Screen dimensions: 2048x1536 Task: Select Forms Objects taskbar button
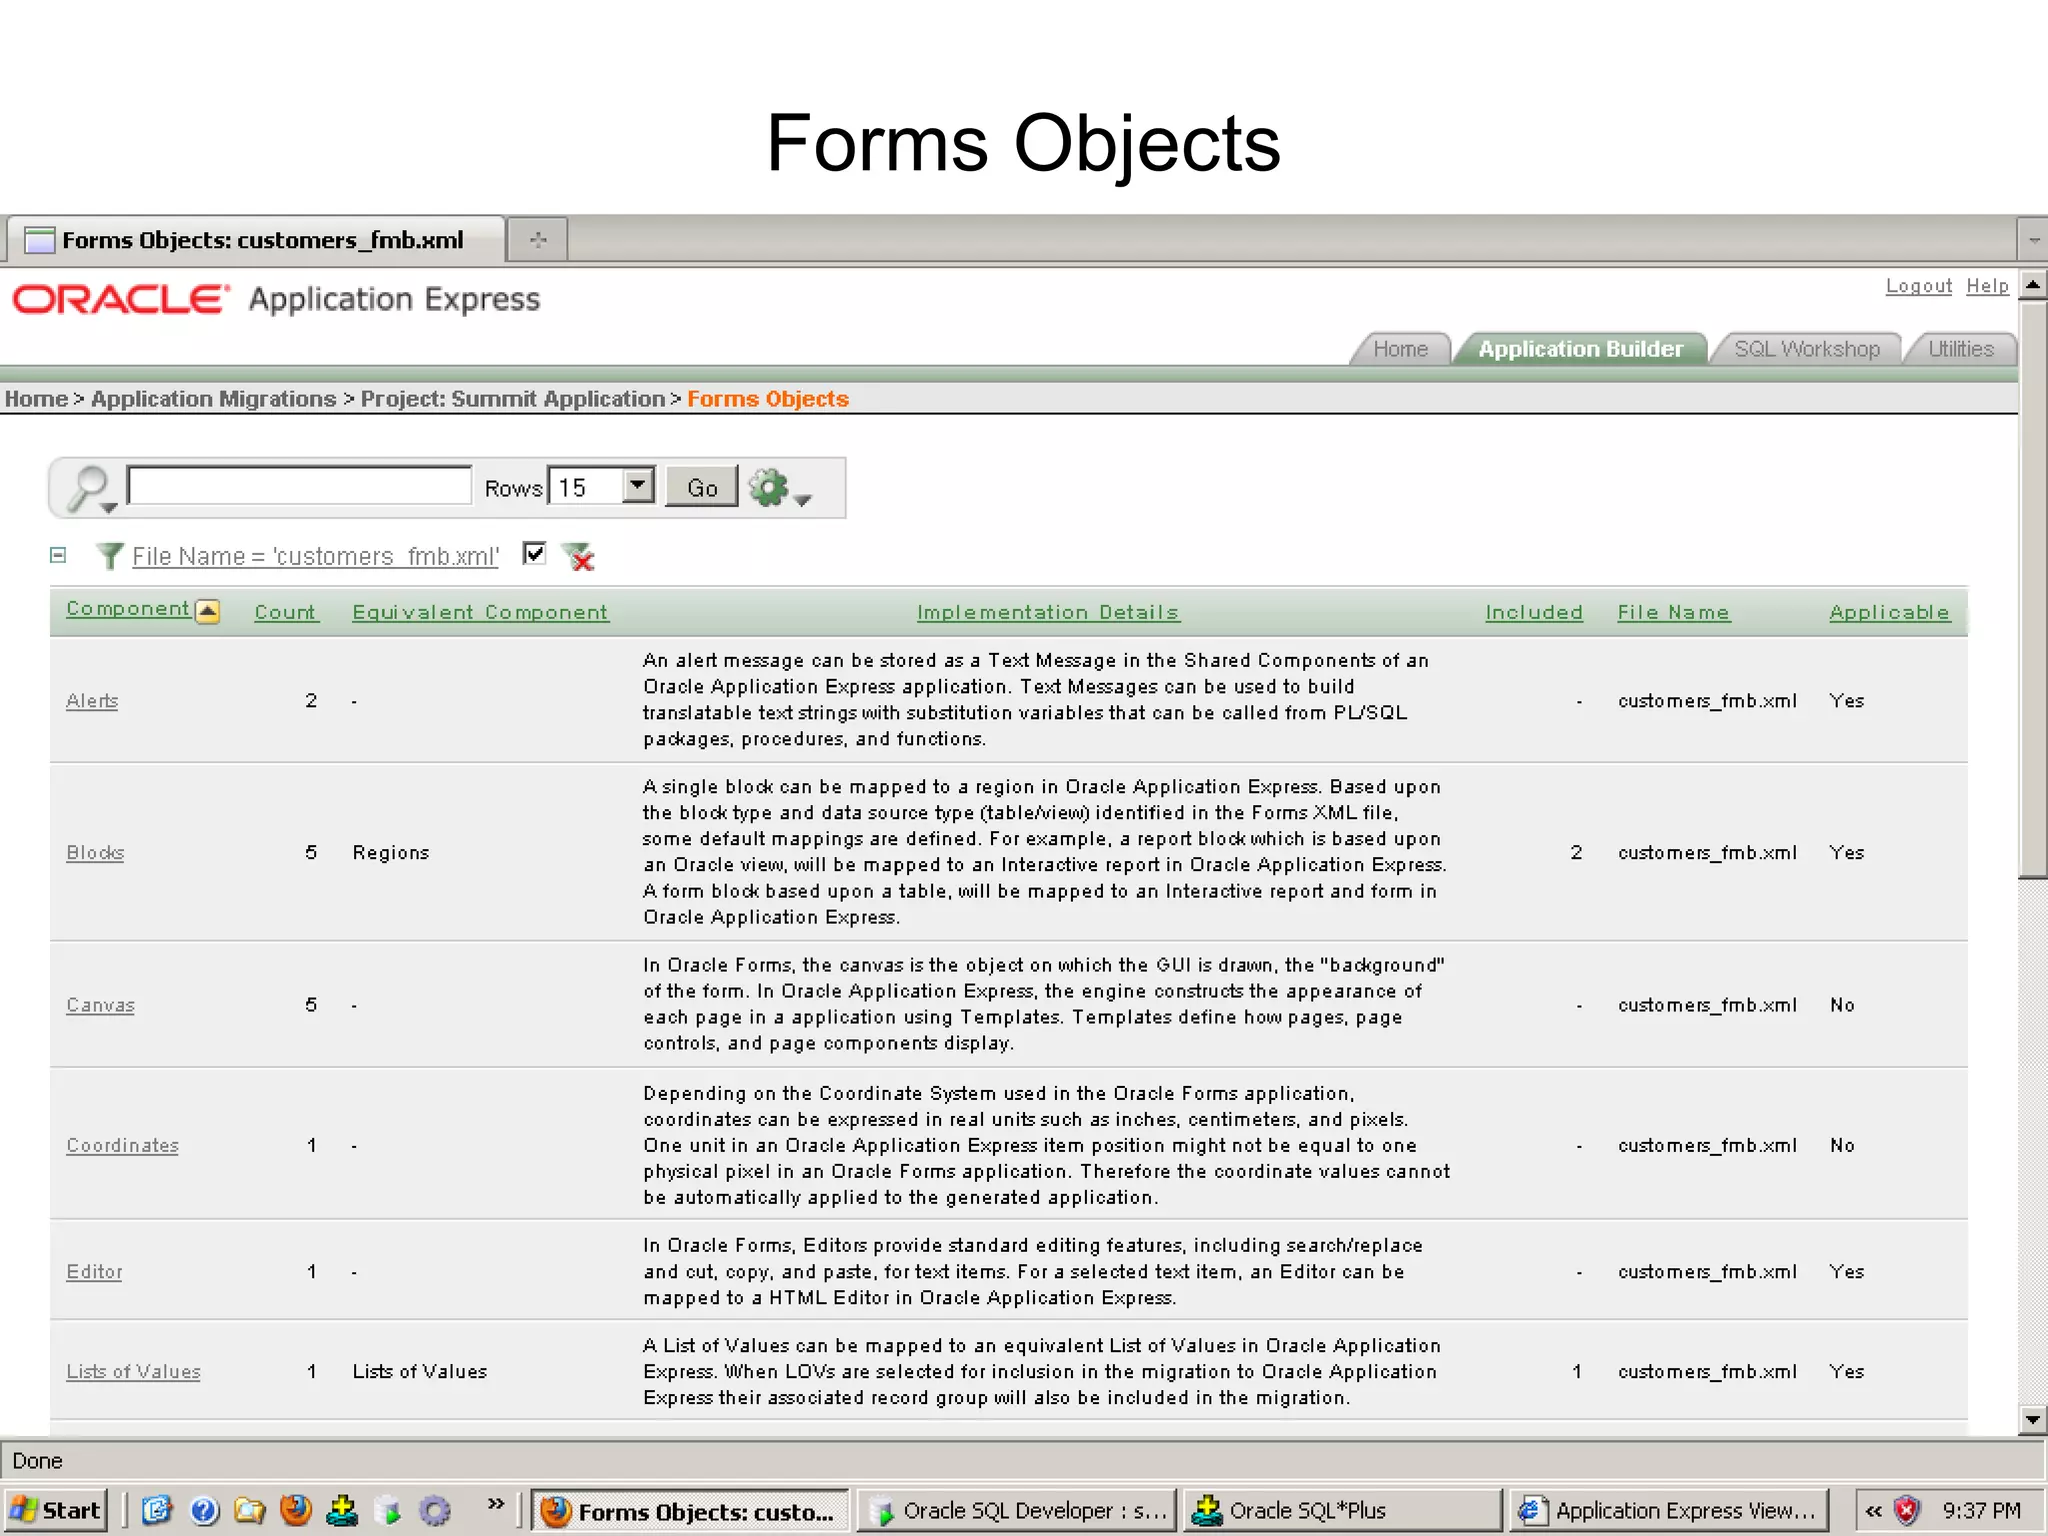(x=690, y=1510)
